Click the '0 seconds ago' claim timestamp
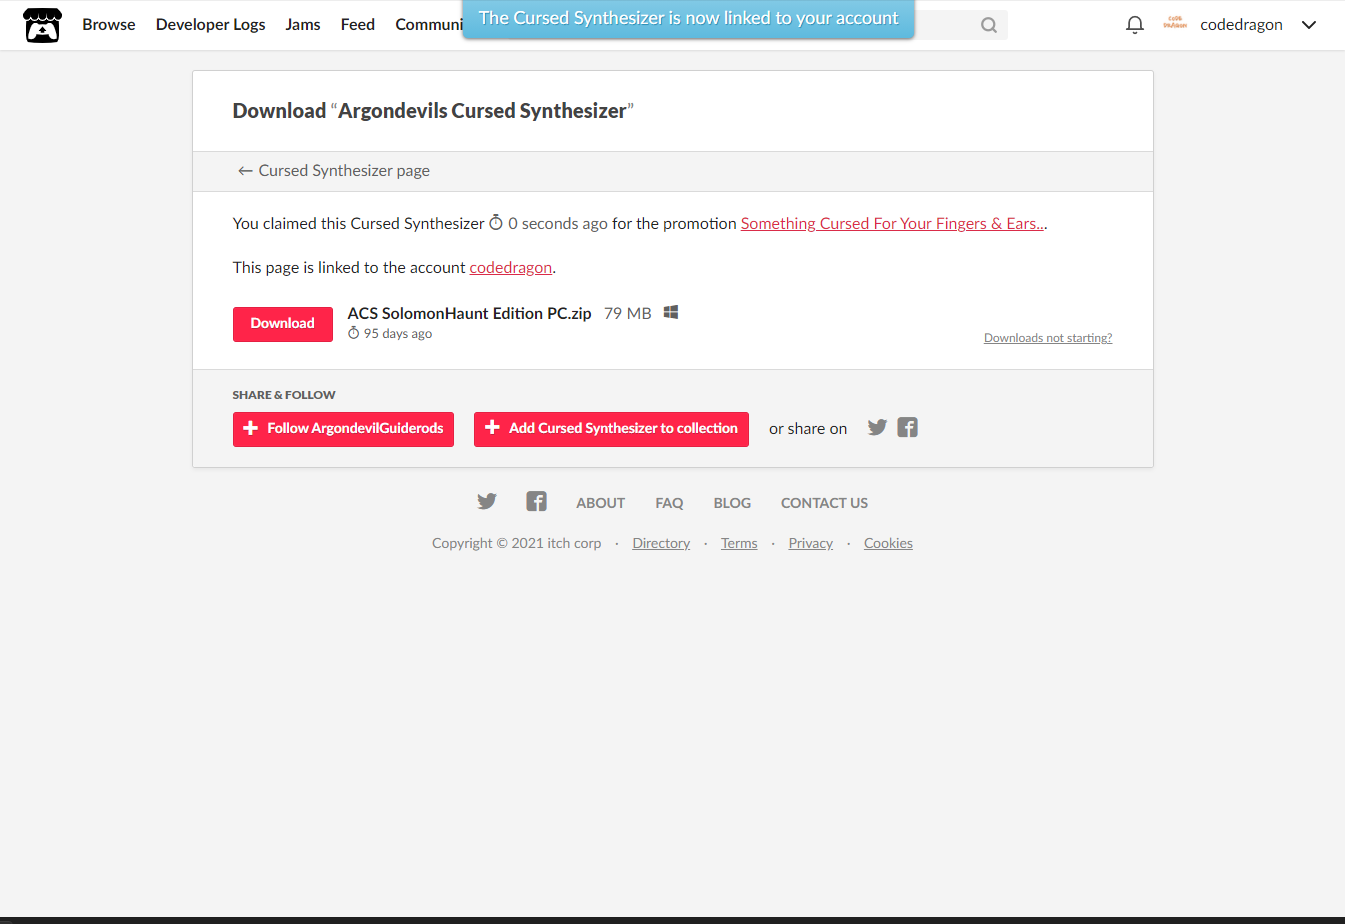The height and width of the screenshot is (924, 1345). pyautogui.click(x=548, y=224)
